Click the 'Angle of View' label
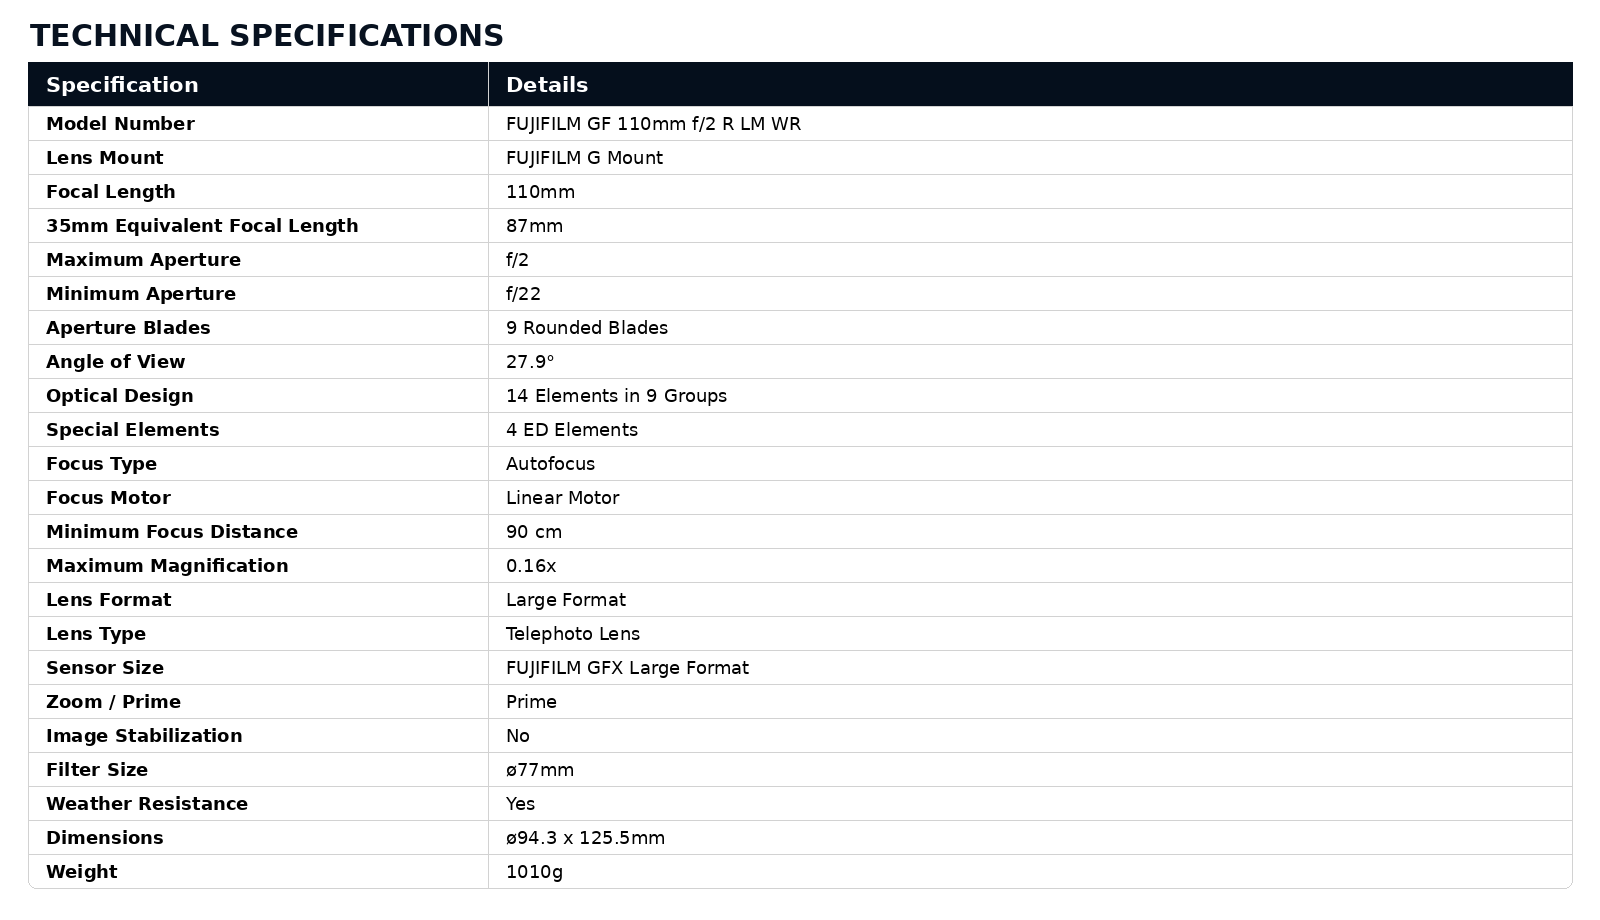Image resolution: width=1600 pixels, height=920 pixels. tap(115, 362)
